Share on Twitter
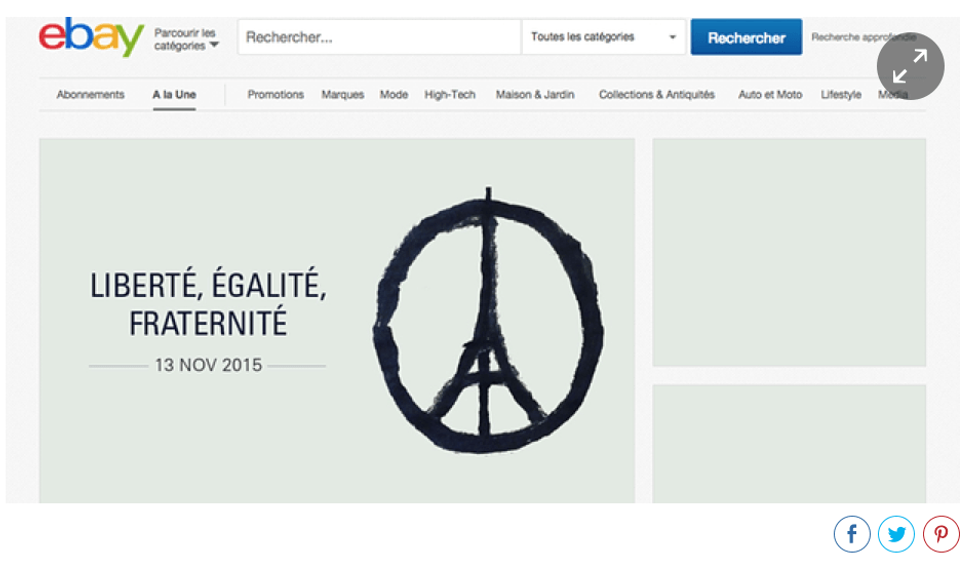This screenshot has height=567, width=980. coord(896,535)
